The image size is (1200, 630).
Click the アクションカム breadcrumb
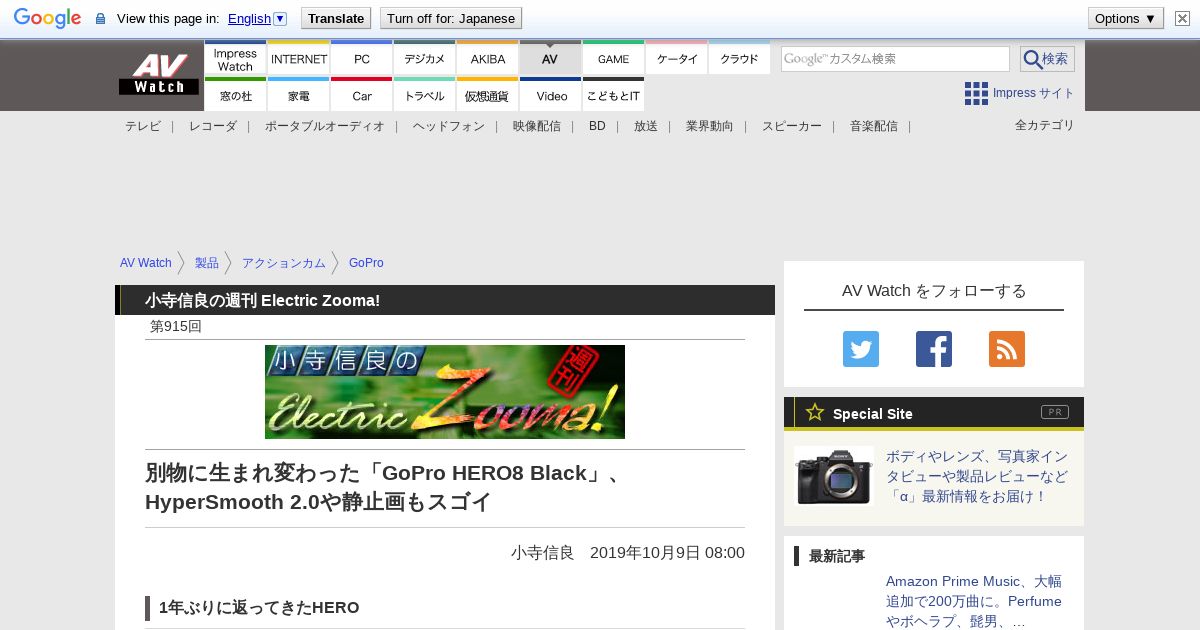pyautogui.click(x=284, y=263)
